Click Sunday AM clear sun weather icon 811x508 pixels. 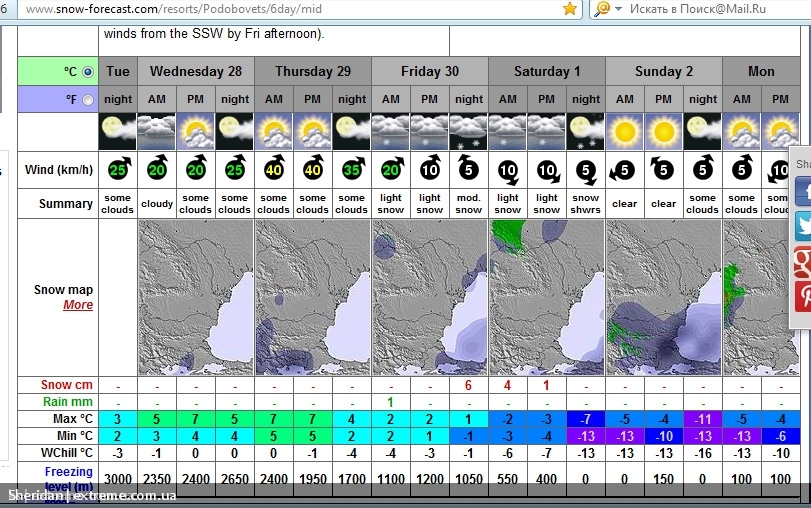pos(625,131)
